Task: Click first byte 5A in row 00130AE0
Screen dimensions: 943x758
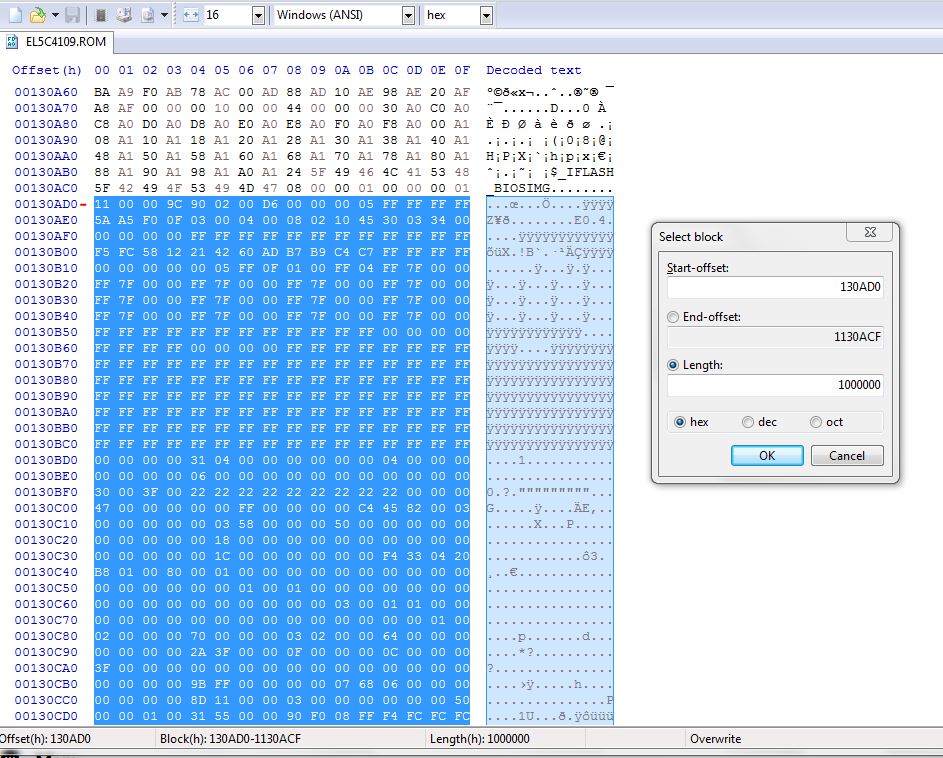Action: pos(102,220)
